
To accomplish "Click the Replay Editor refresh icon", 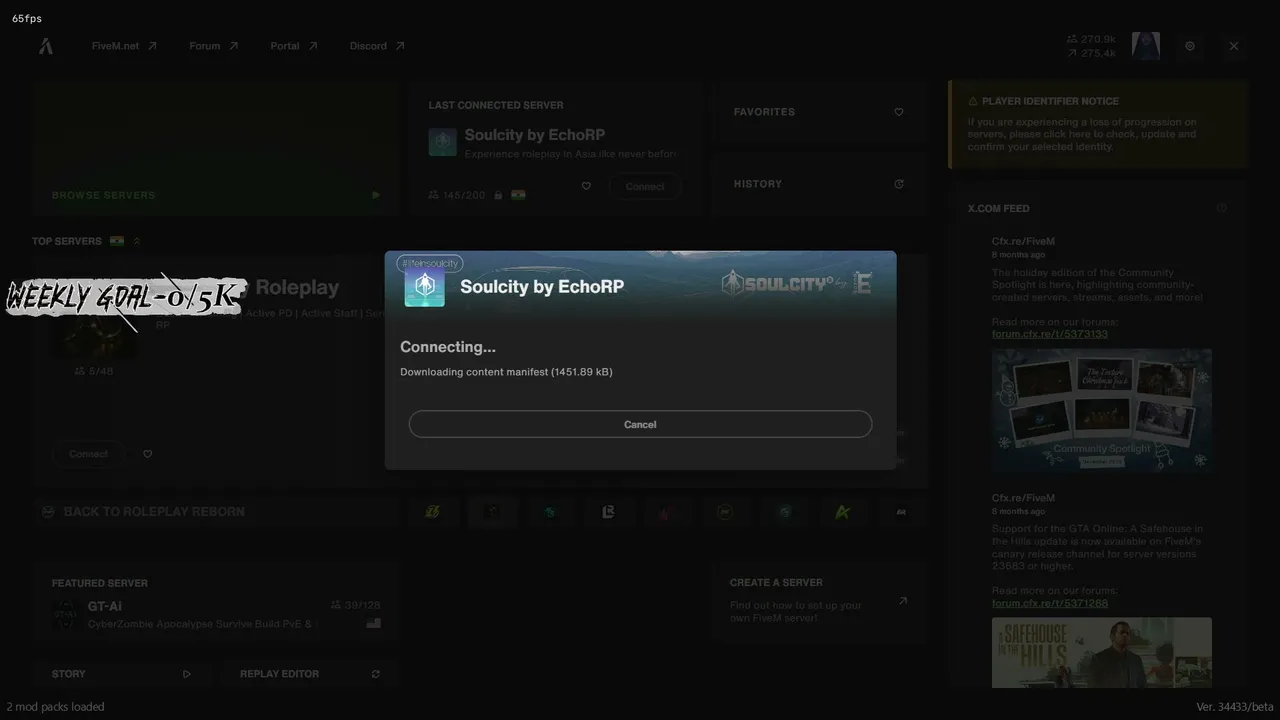I will [x=376, y=674].
